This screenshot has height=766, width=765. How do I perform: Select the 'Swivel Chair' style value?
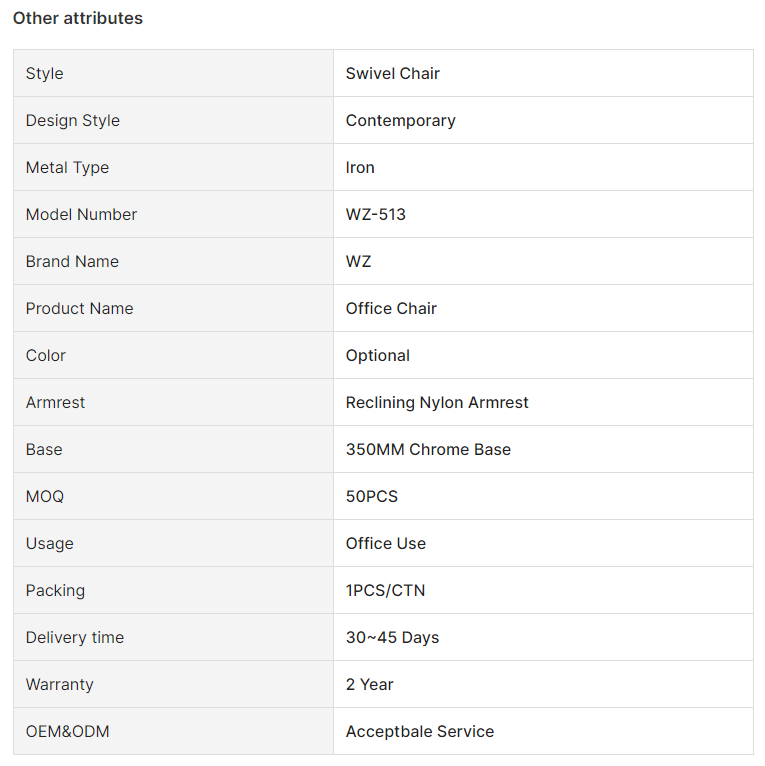(393, 73)
